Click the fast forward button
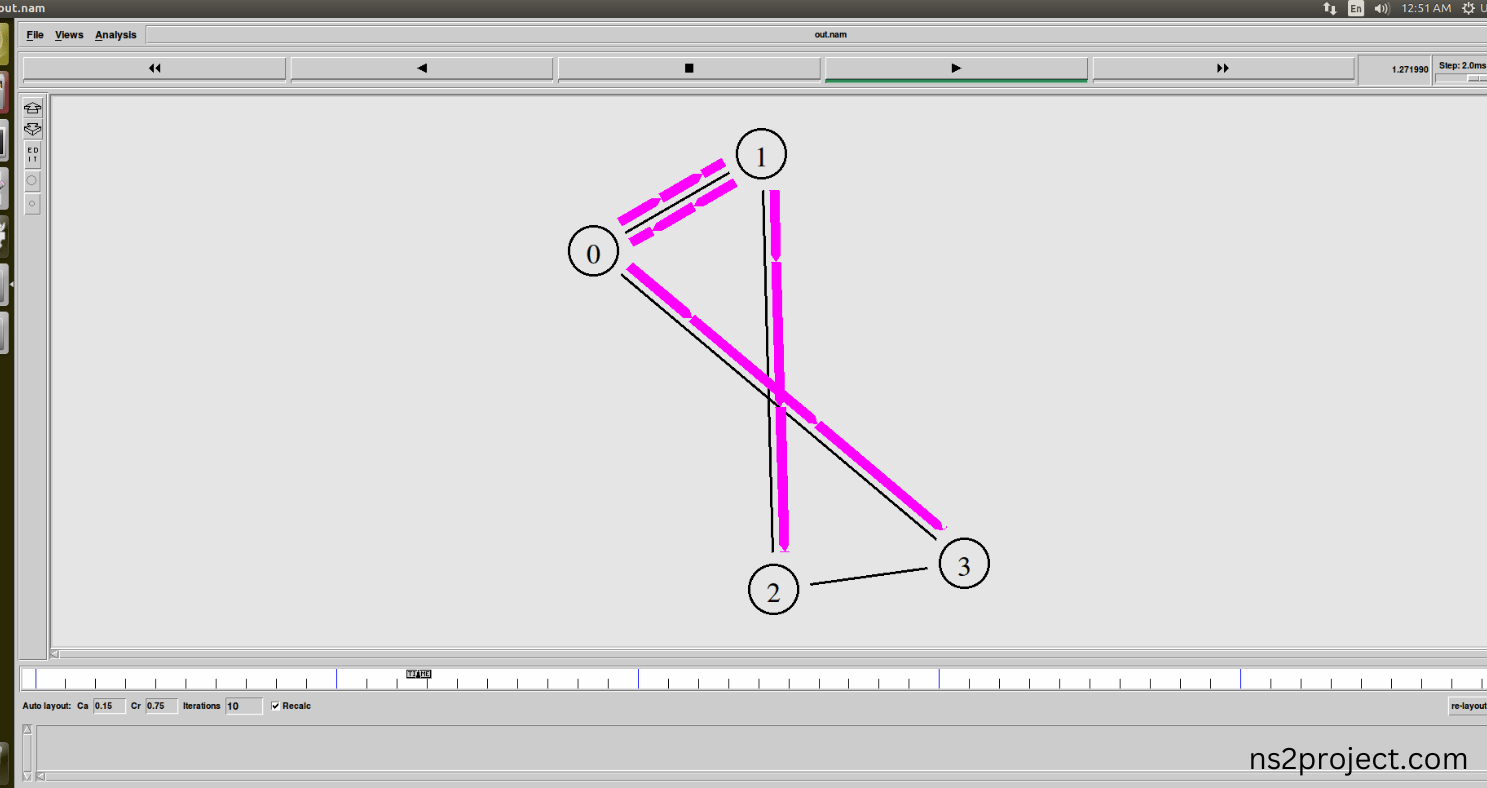 click(x=1223, y=68)
